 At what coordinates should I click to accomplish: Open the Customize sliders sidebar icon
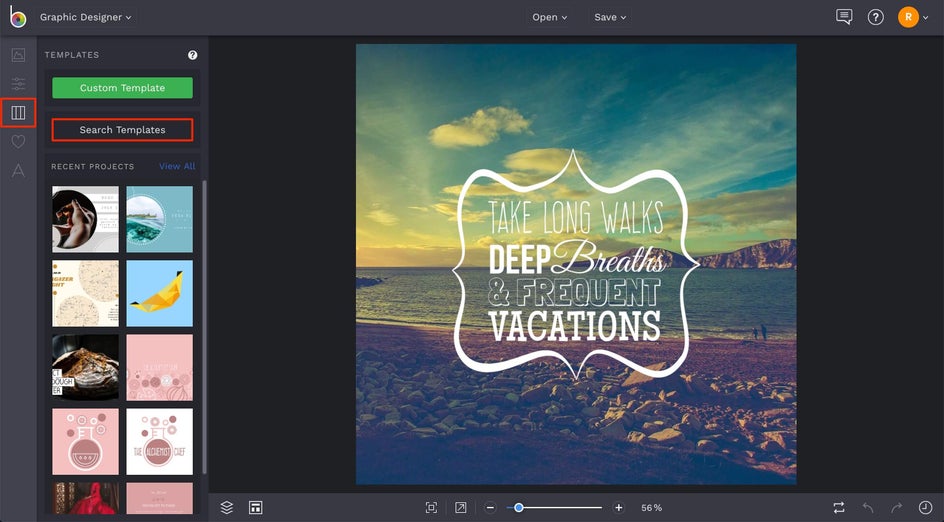click(18, 84)
